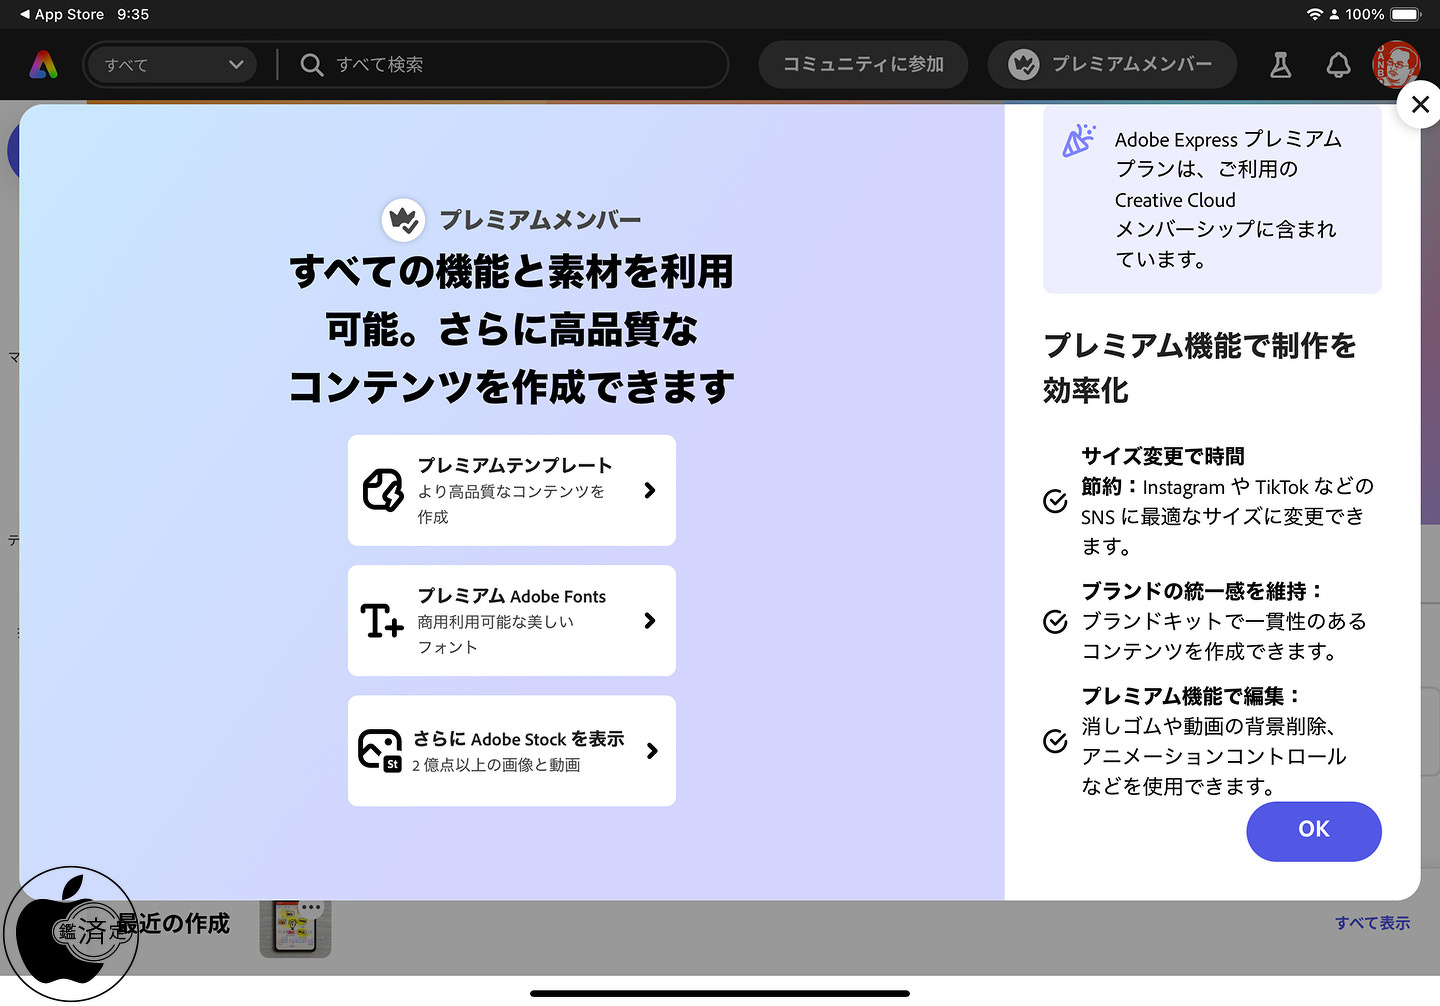Click the premium template sticker icon
Screen dimensions: 1440x1006
point(382,490)
